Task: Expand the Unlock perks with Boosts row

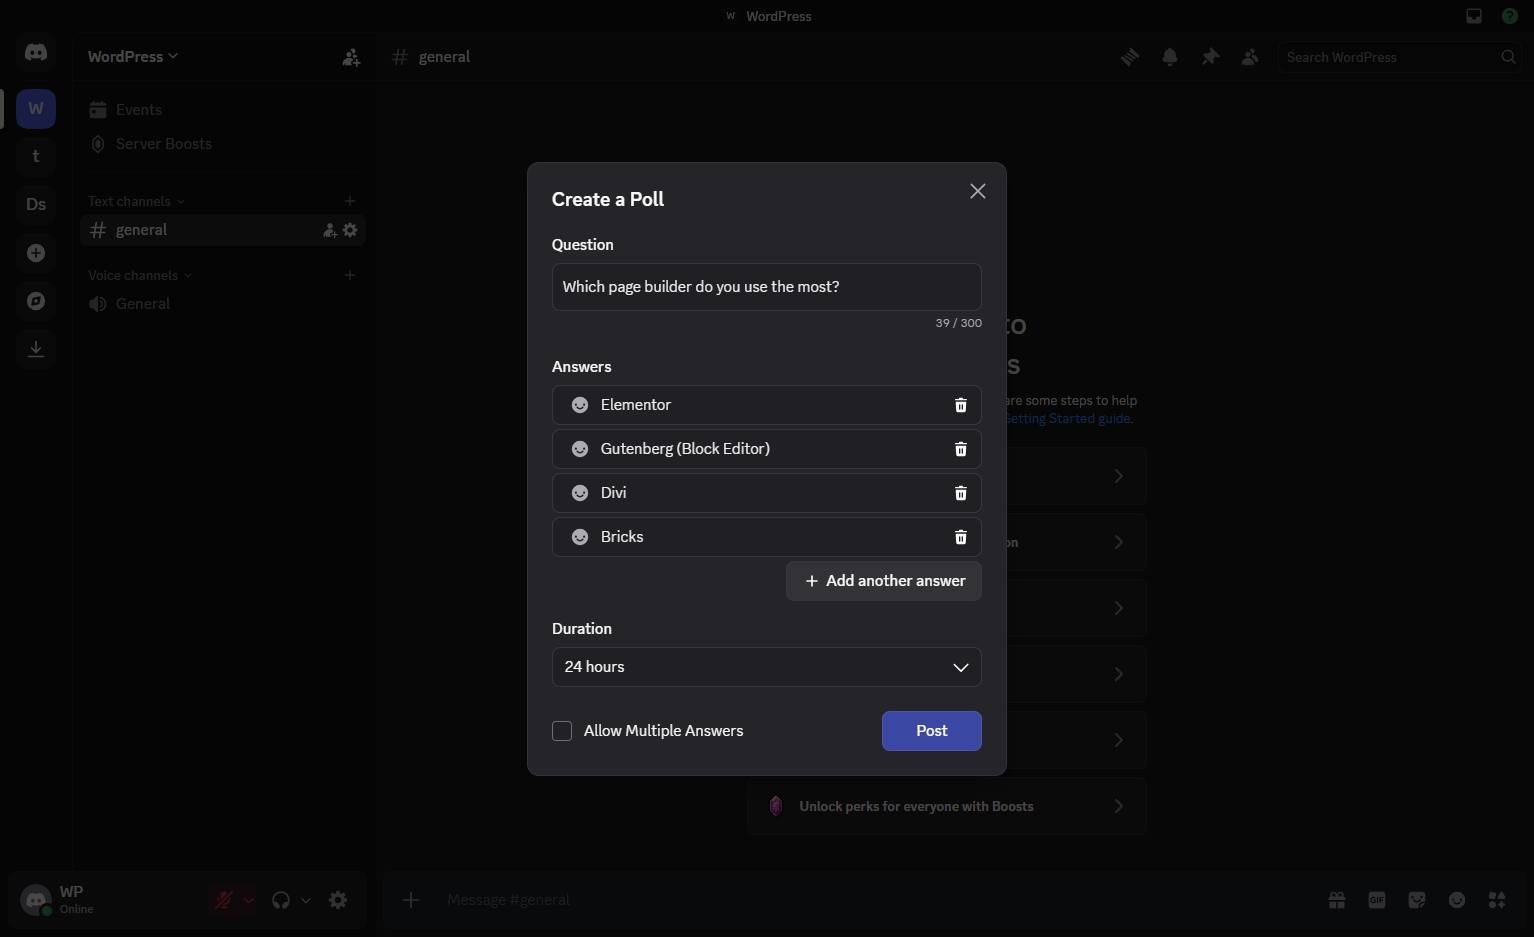Action: coord(947,806)
